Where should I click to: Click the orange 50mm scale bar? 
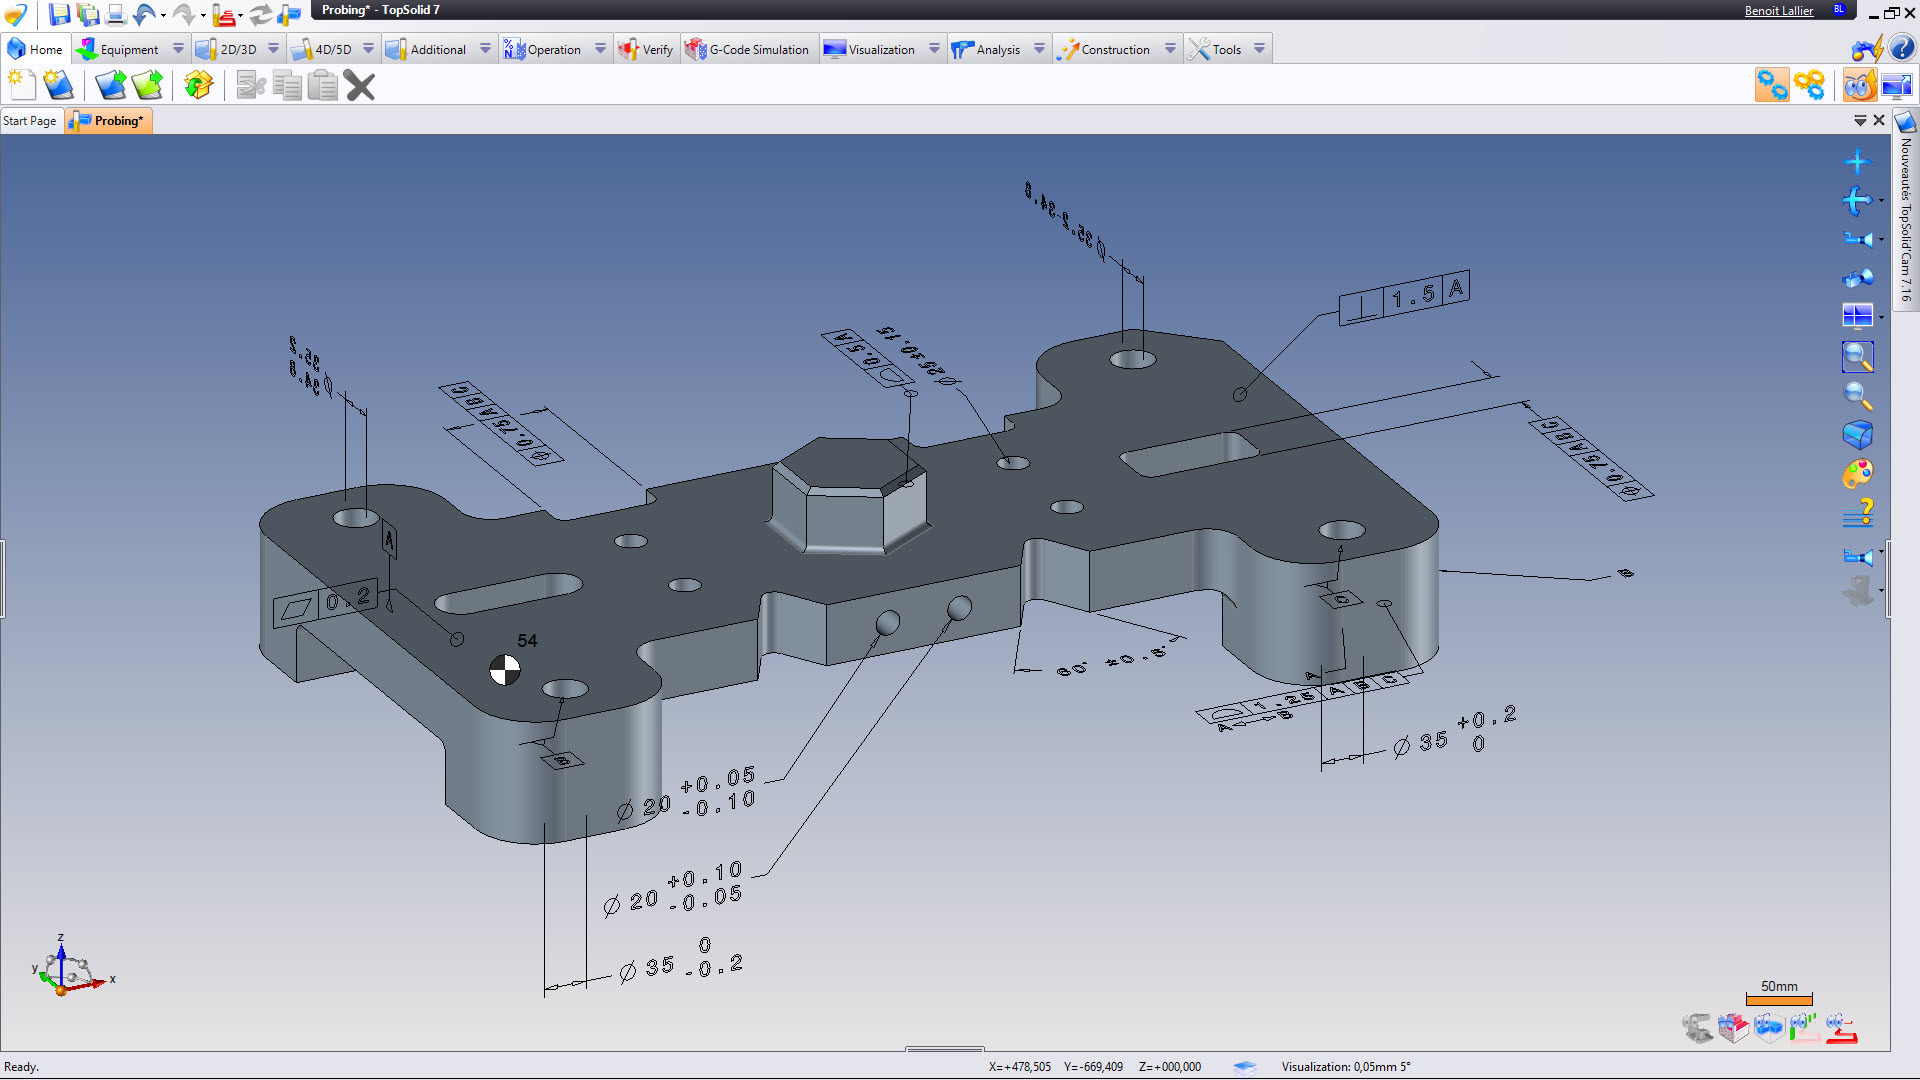pos(1779,998)
